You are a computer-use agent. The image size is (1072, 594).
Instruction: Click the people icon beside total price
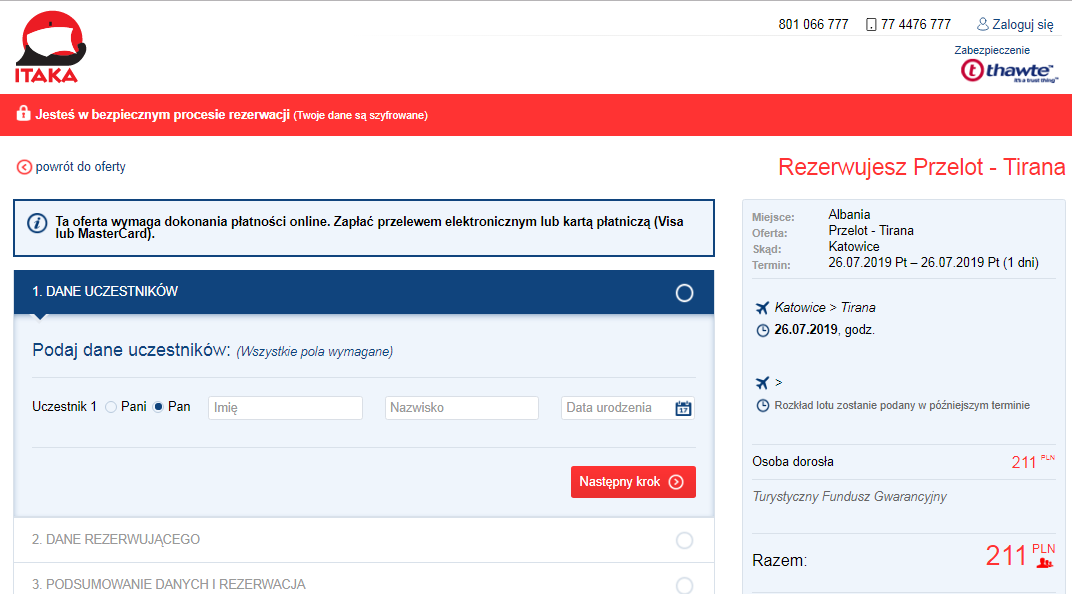tap(1045, 563)
